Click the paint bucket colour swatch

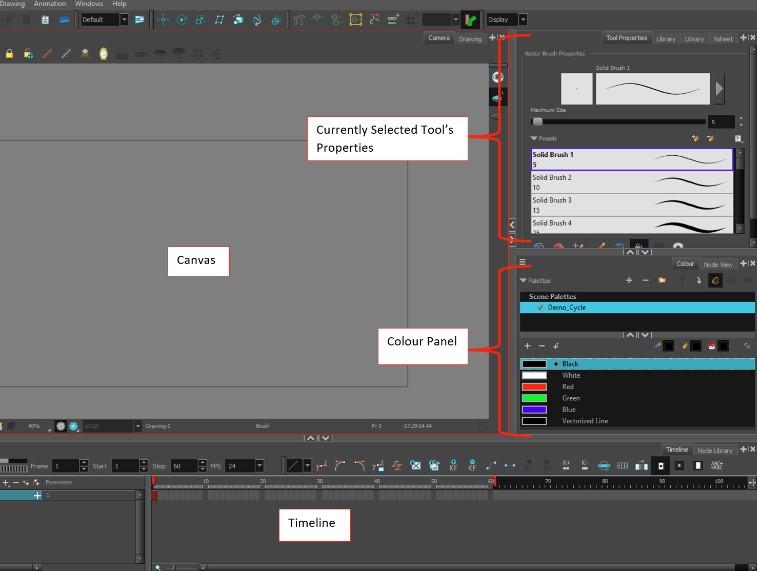723,346
